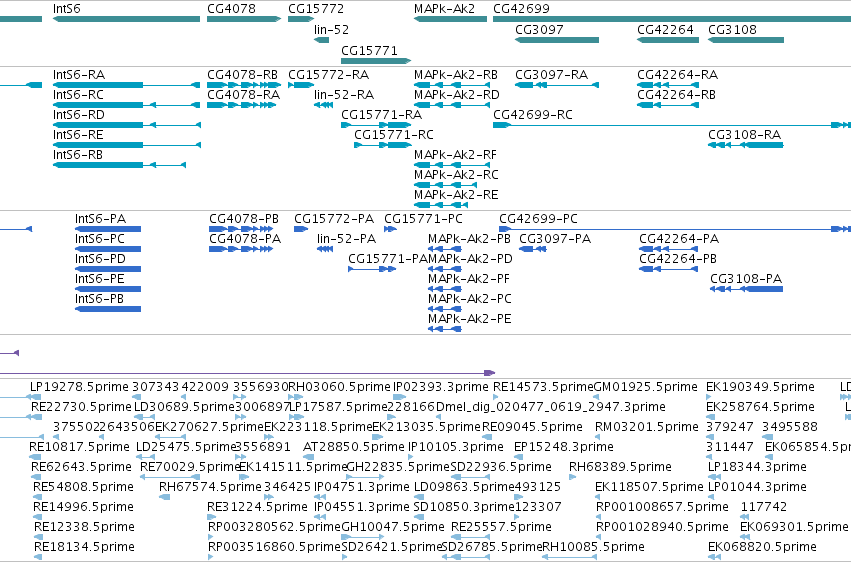Select the RE14996.5prime EST label

(84, 508)
